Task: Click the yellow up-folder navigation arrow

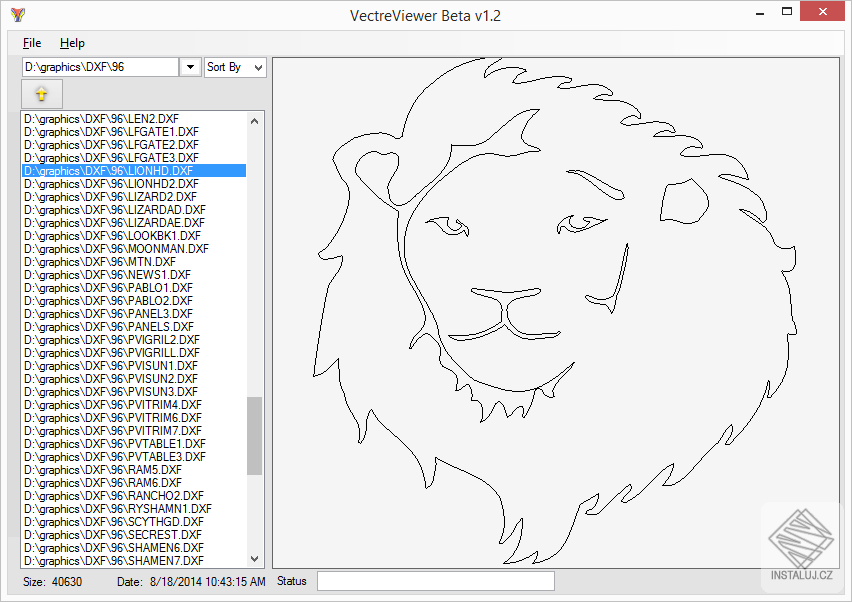Action: click(42, 93)
